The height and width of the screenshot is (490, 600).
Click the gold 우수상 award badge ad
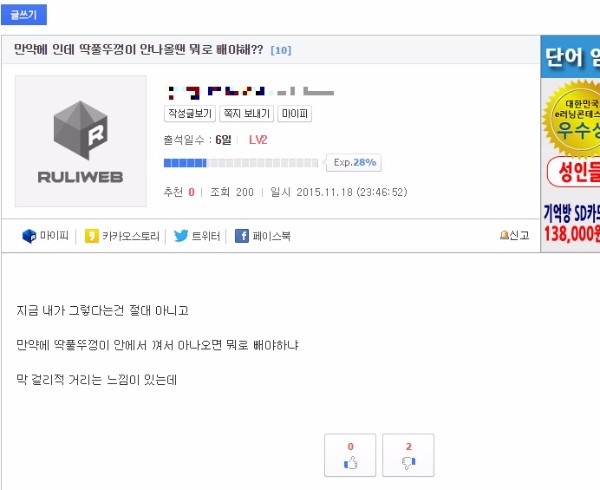point(572,119)
